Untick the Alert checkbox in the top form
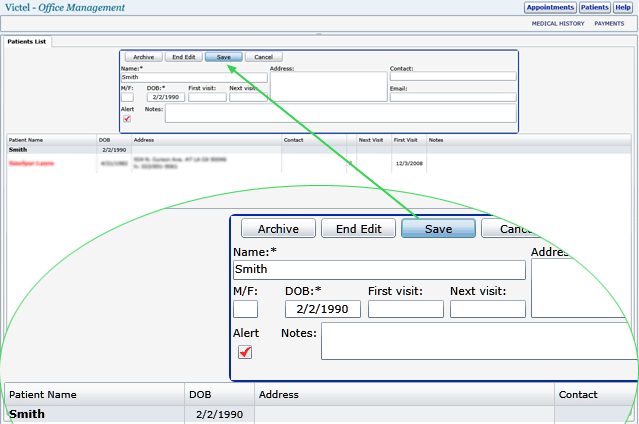 [x=127, y=119]
